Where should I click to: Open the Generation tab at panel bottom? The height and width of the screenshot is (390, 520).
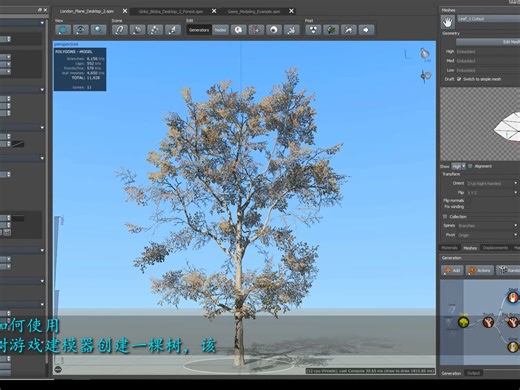tap(451, 373)
